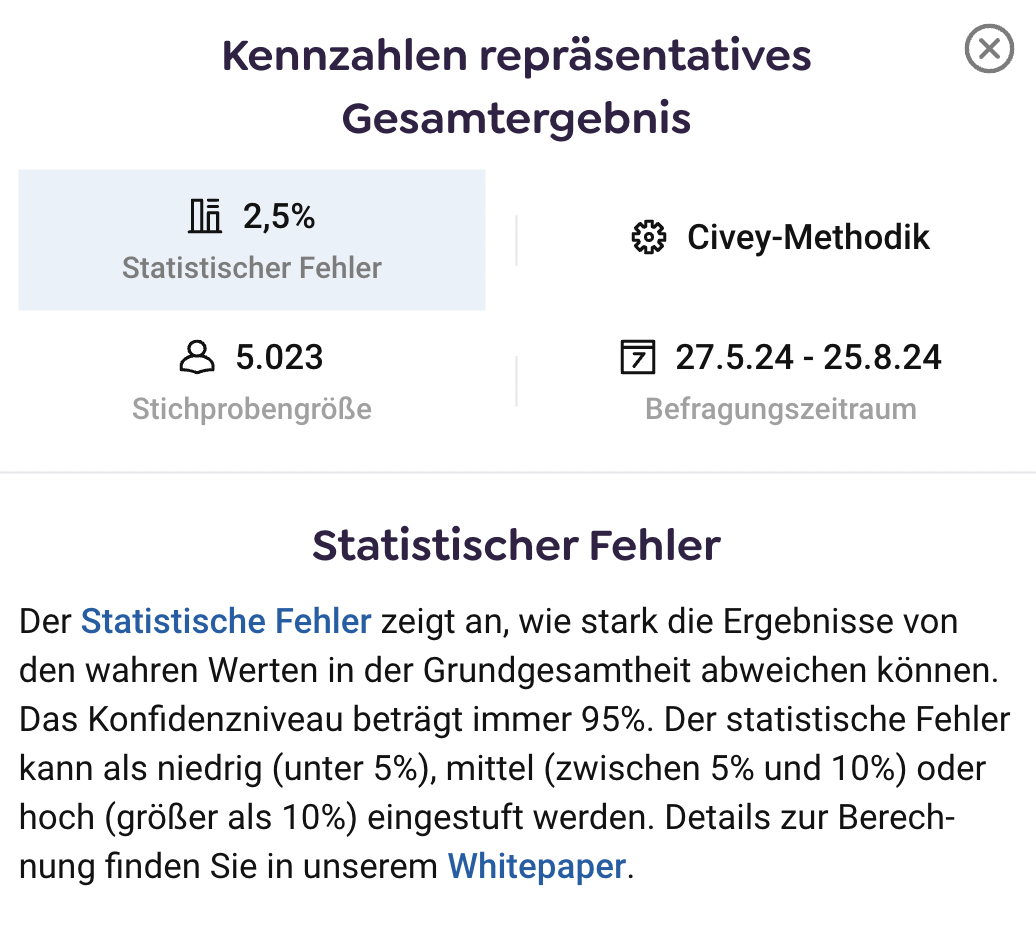Select the Statistischer Fehler tile showing 2,5%
The image size is (1036, 952).
pos(251,239)
